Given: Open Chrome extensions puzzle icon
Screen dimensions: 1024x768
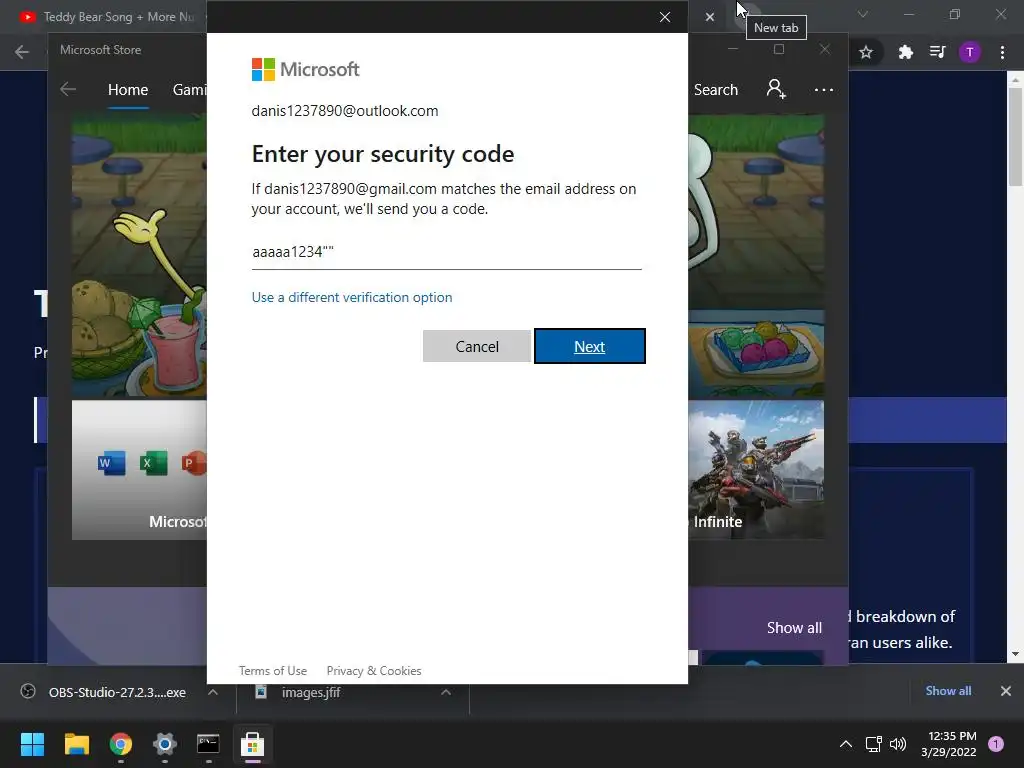Looking at the screenshot, I should coord(905,52).
